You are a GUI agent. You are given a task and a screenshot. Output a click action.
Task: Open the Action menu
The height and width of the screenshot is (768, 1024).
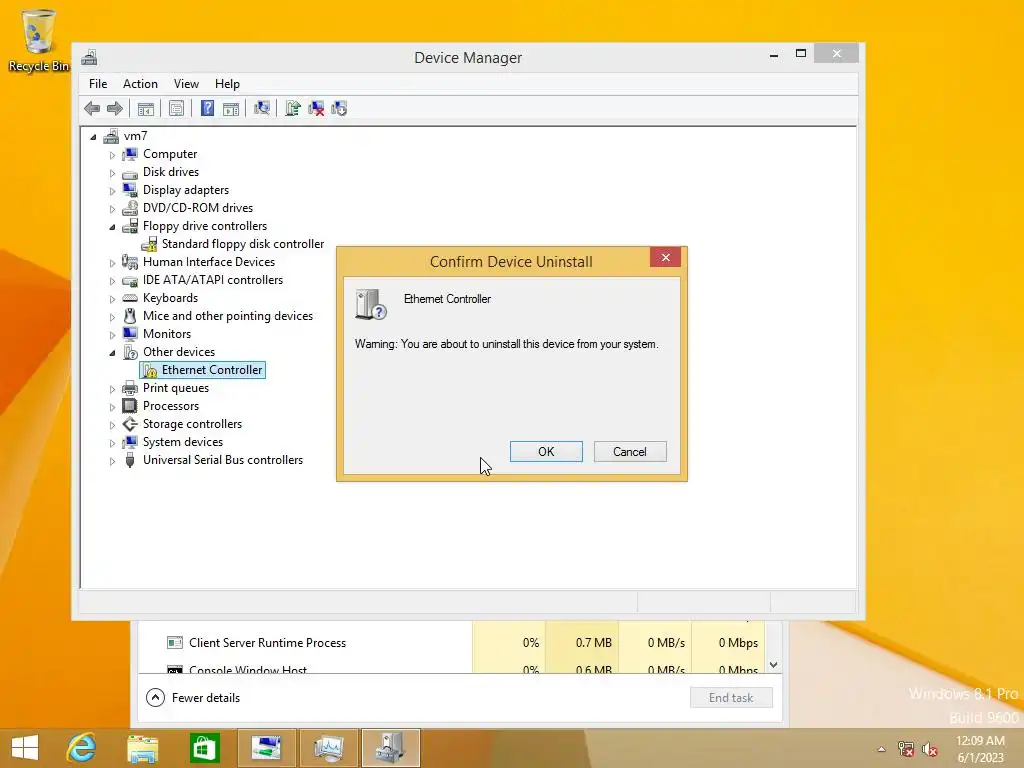point(140,84)
